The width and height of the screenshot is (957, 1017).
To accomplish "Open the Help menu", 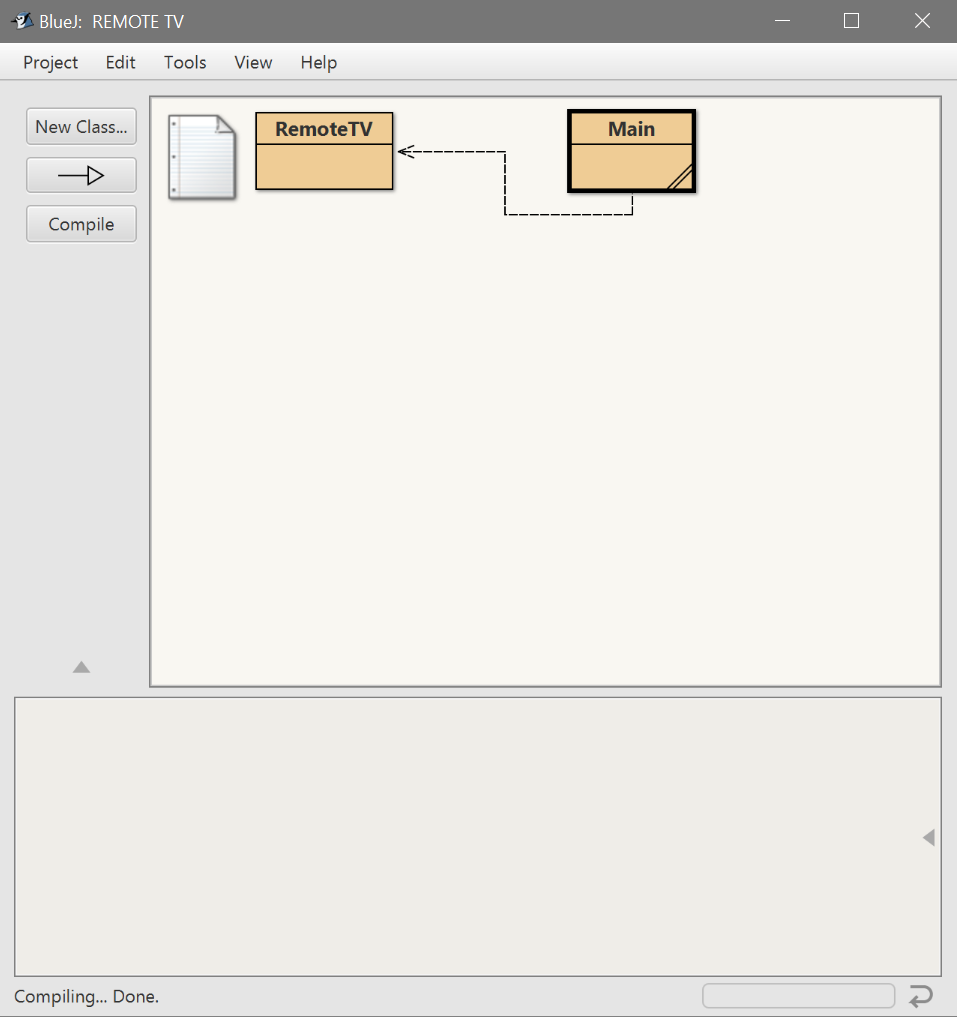I will 319,62.
